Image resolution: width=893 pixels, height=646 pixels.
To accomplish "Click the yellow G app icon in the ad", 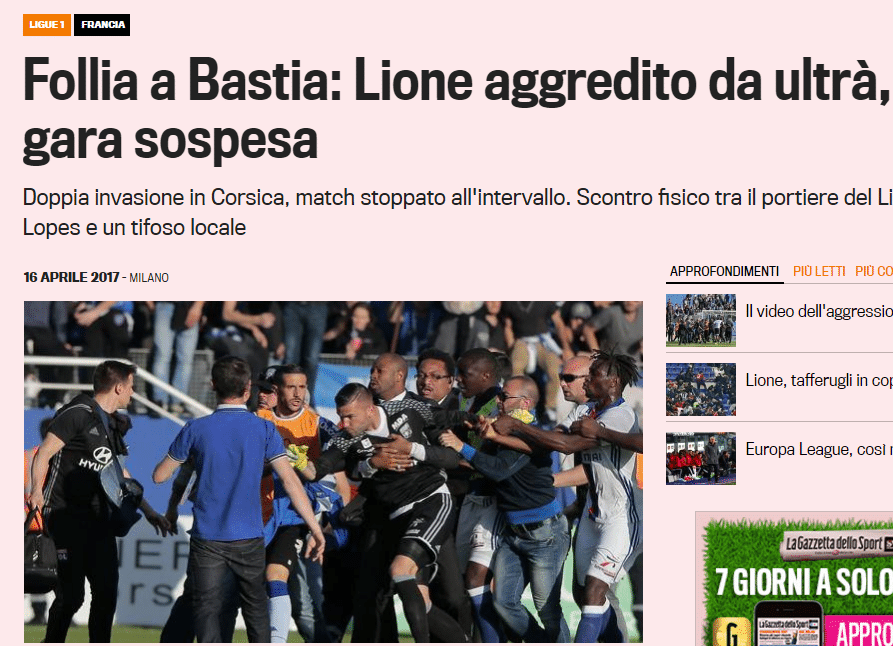I will coord(731,632).
